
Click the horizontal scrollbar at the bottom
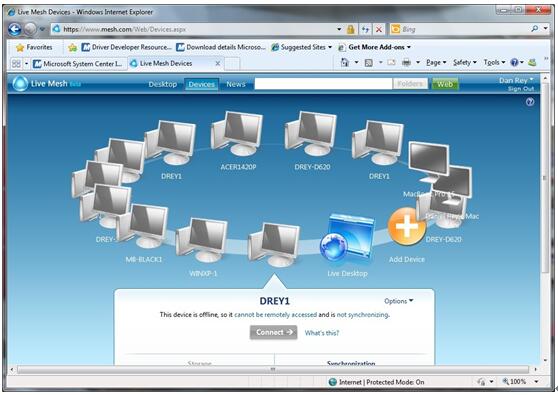click(x=273, y=370)
